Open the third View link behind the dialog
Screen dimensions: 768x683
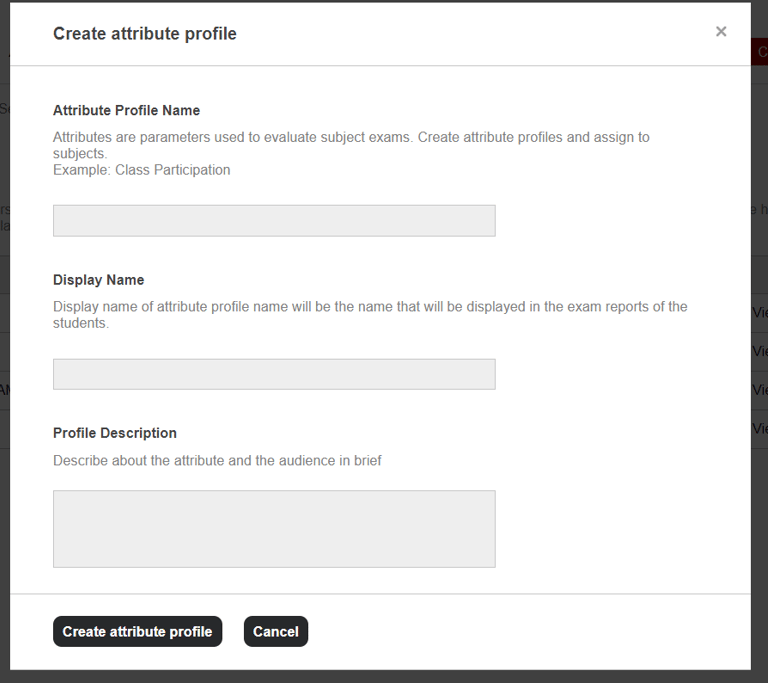click(759, 390)
